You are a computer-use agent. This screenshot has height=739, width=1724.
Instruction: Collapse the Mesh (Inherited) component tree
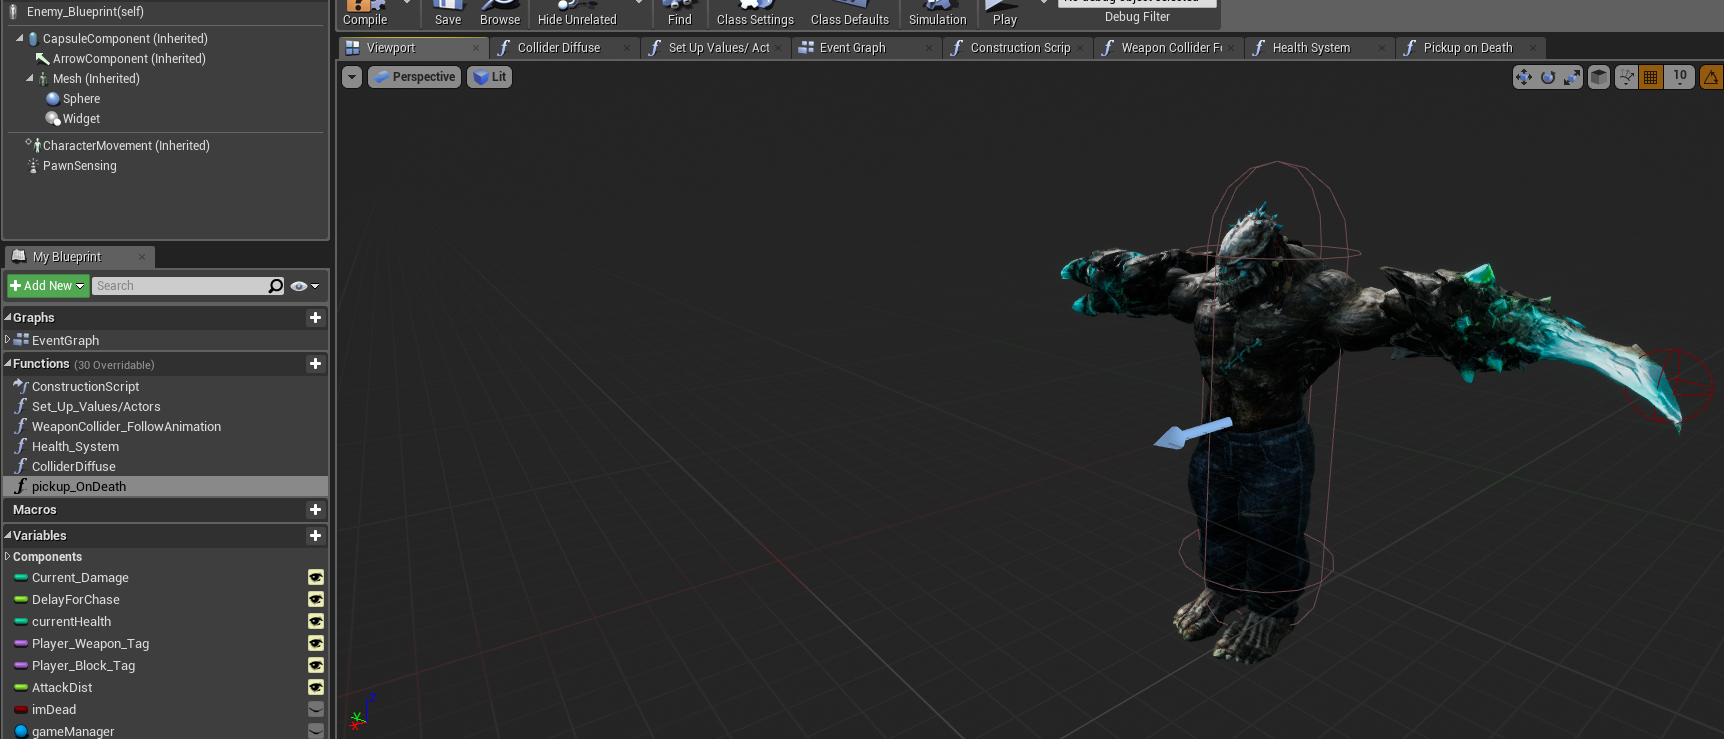(29, 78)
